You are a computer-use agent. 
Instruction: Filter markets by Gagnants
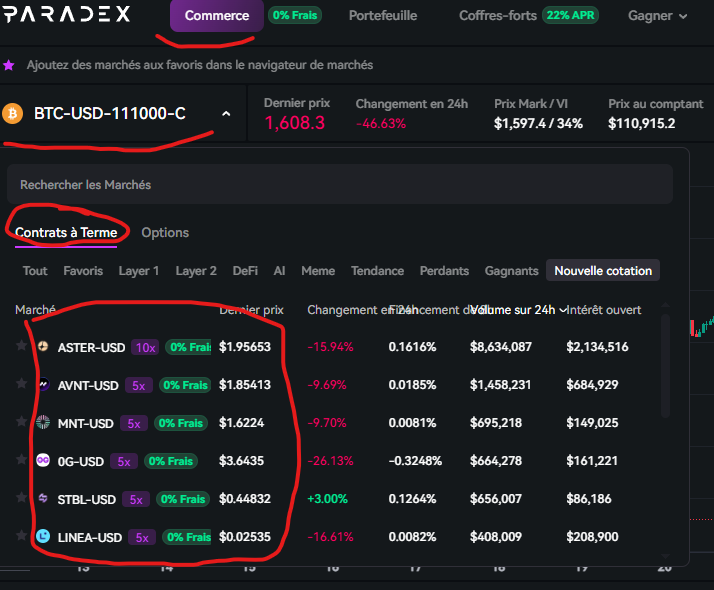click(x=511, y=271)
